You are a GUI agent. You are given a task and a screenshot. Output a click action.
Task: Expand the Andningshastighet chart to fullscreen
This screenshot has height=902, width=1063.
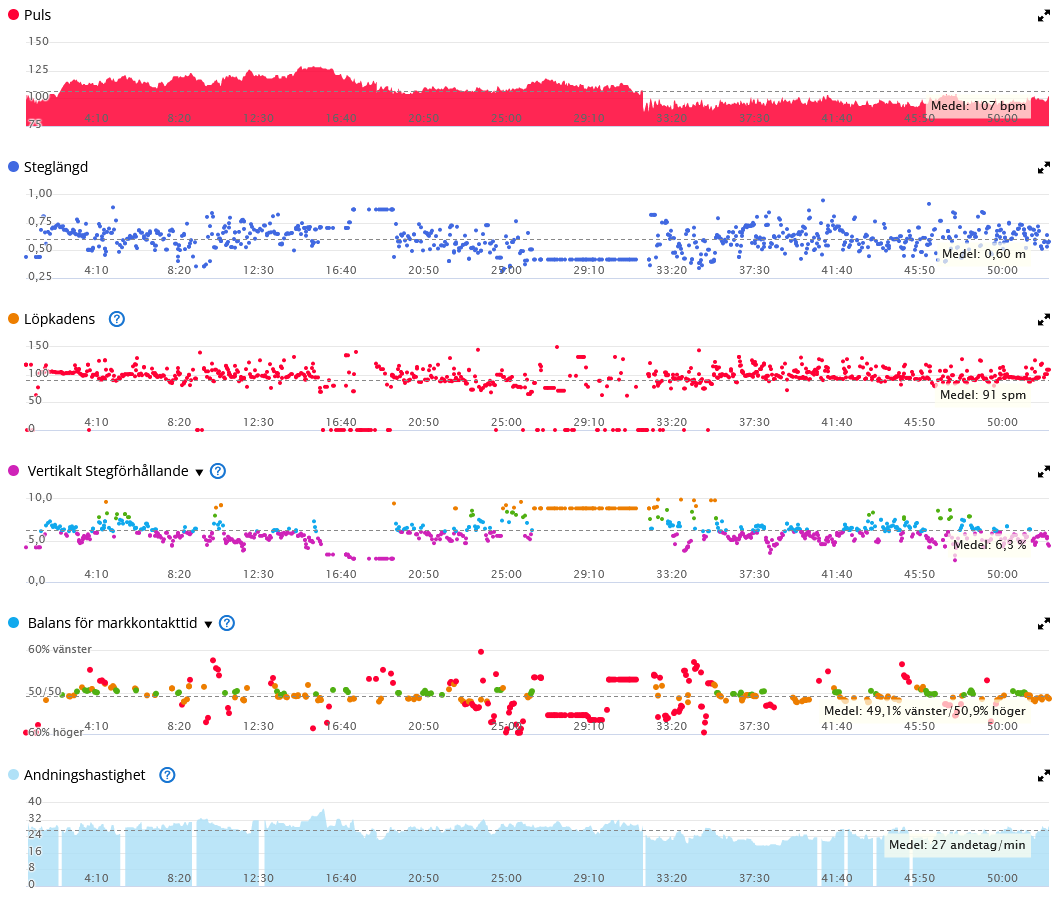point(1043,775)
